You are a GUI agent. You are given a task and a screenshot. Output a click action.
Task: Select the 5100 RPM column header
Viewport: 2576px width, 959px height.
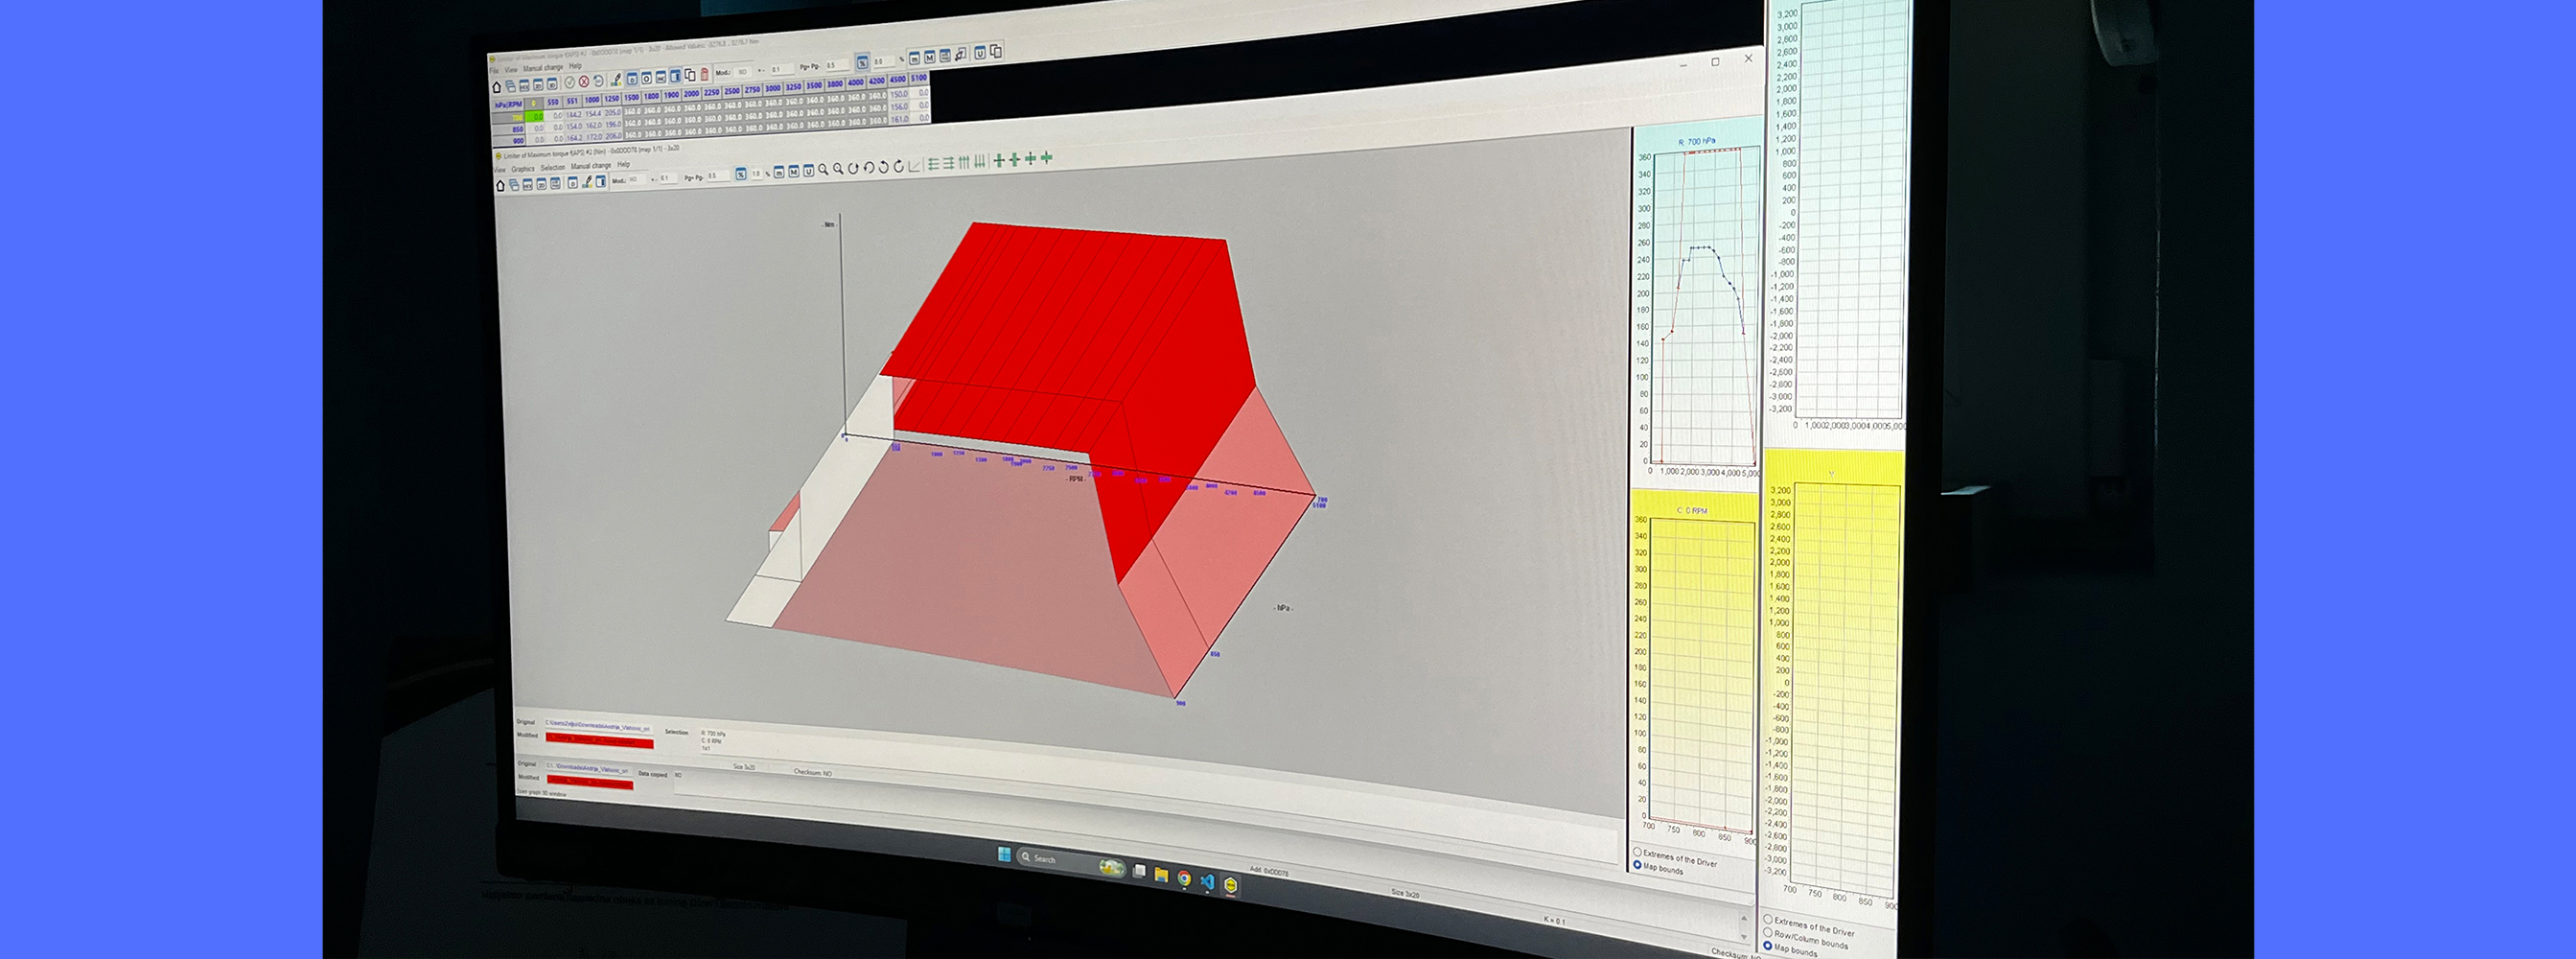pyautogui.click(x=919, y=78)
